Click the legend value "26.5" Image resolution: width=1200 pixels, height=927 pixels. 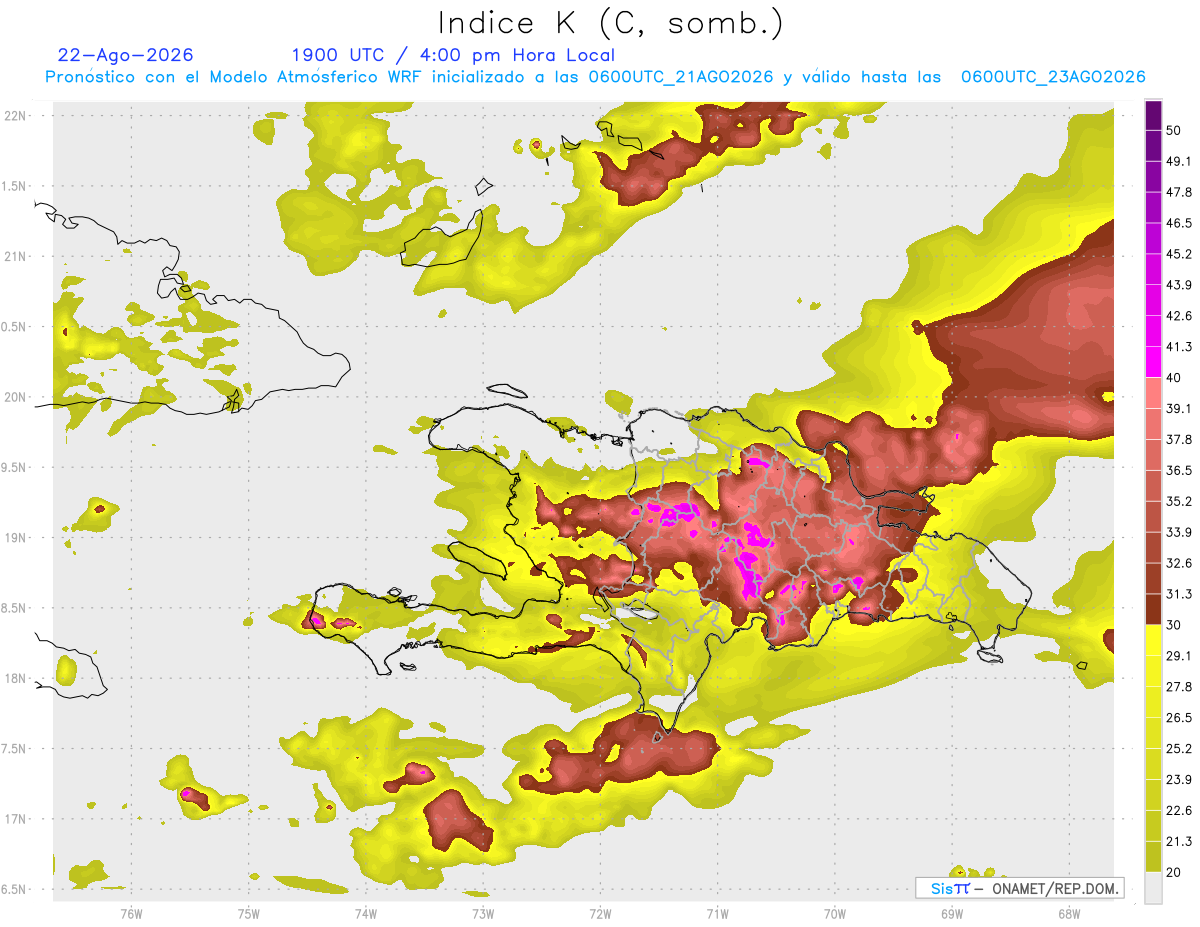click(1179, 718)
